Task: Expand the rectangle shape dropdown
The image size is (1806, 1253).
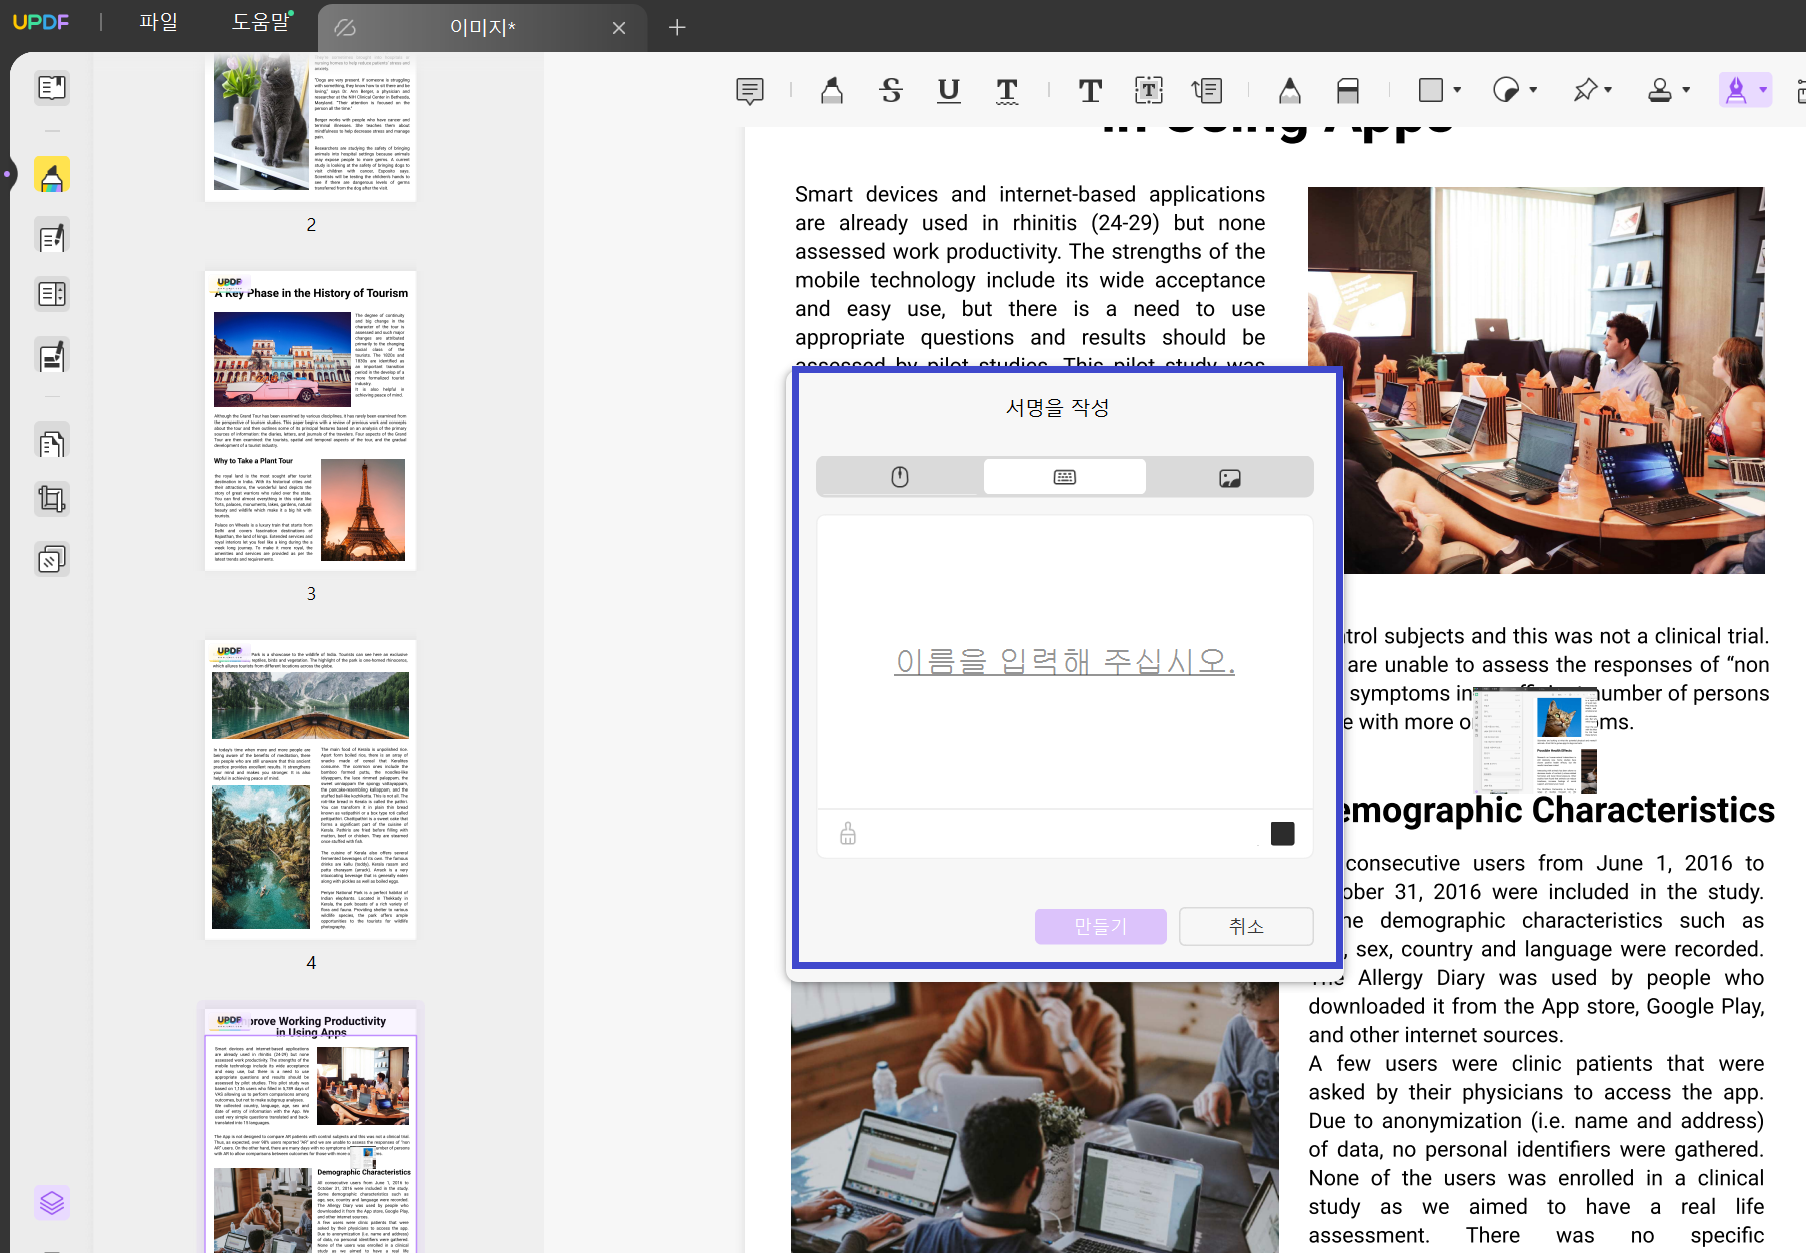Action: coord(1457,91)
